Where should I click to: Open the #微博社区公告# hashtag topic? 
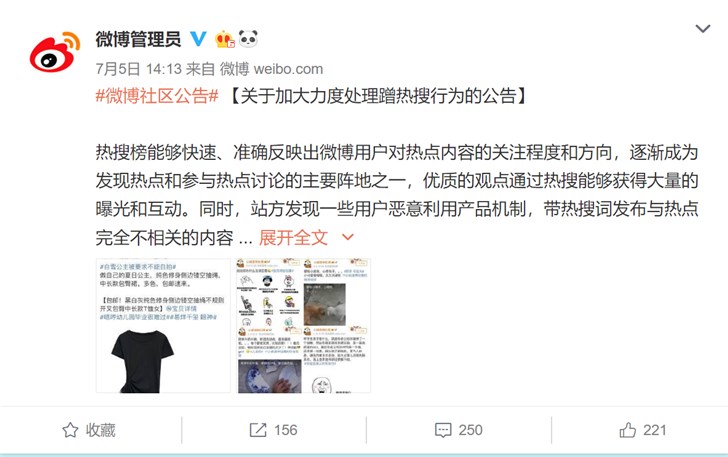click(x=157, y=96)
